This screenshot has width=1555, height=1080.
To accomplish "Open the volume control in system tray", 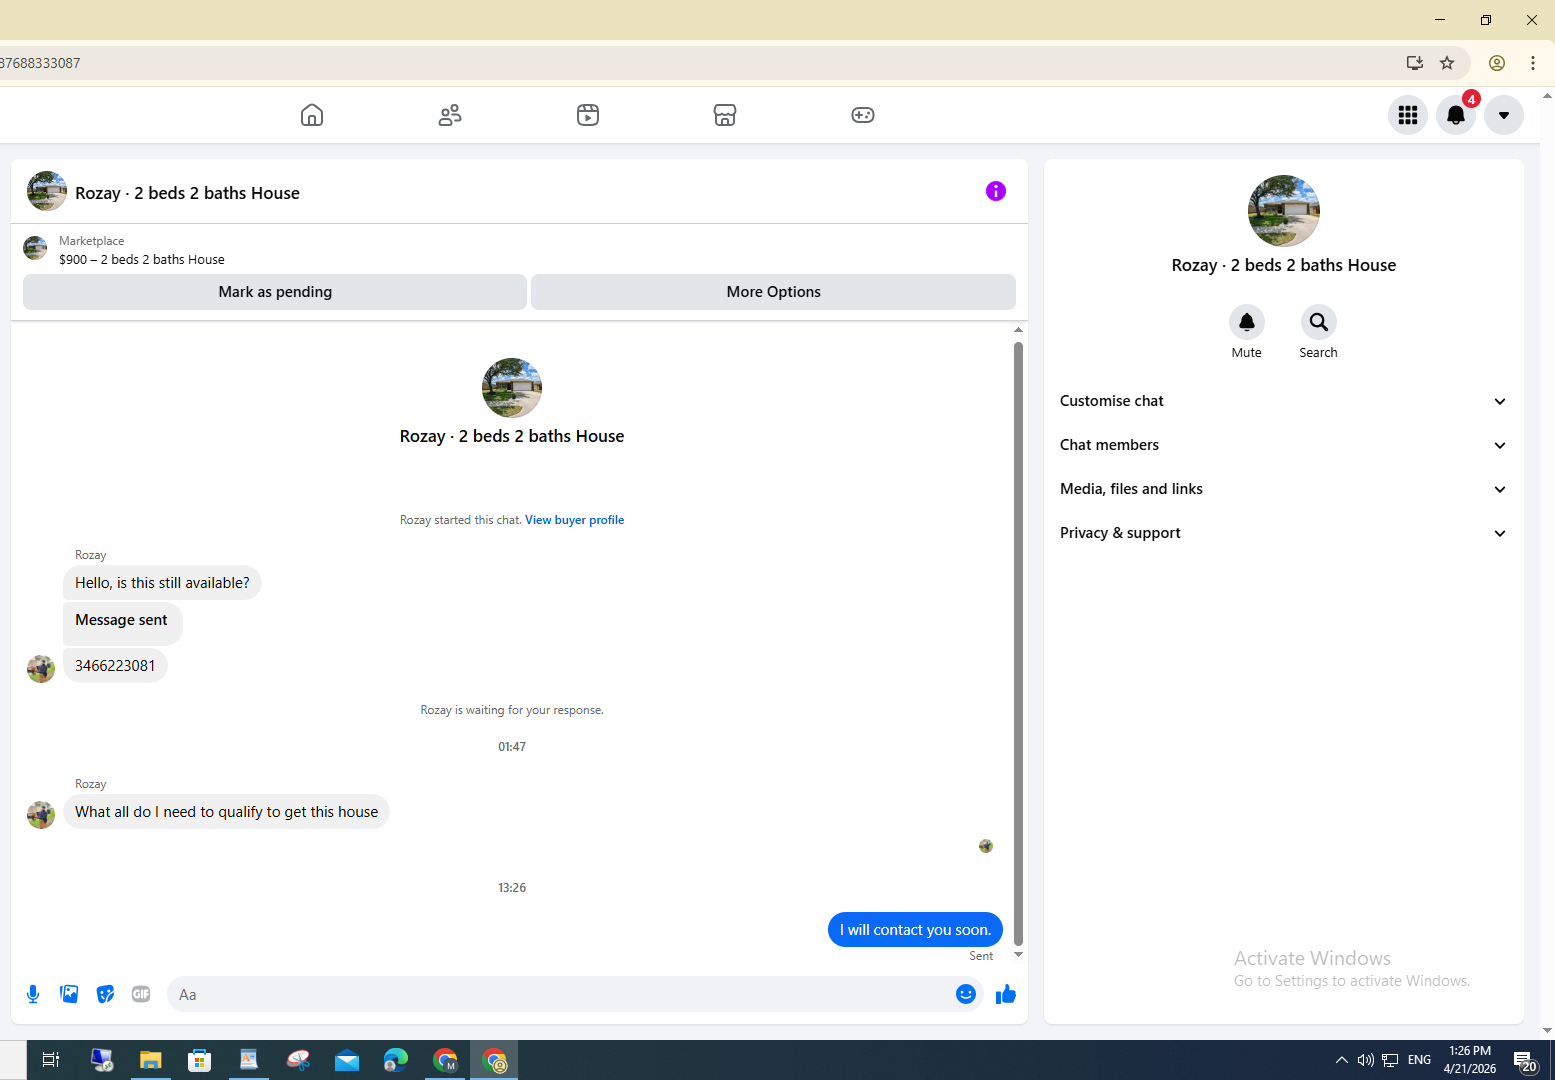I will [x=1366, y=1060].
